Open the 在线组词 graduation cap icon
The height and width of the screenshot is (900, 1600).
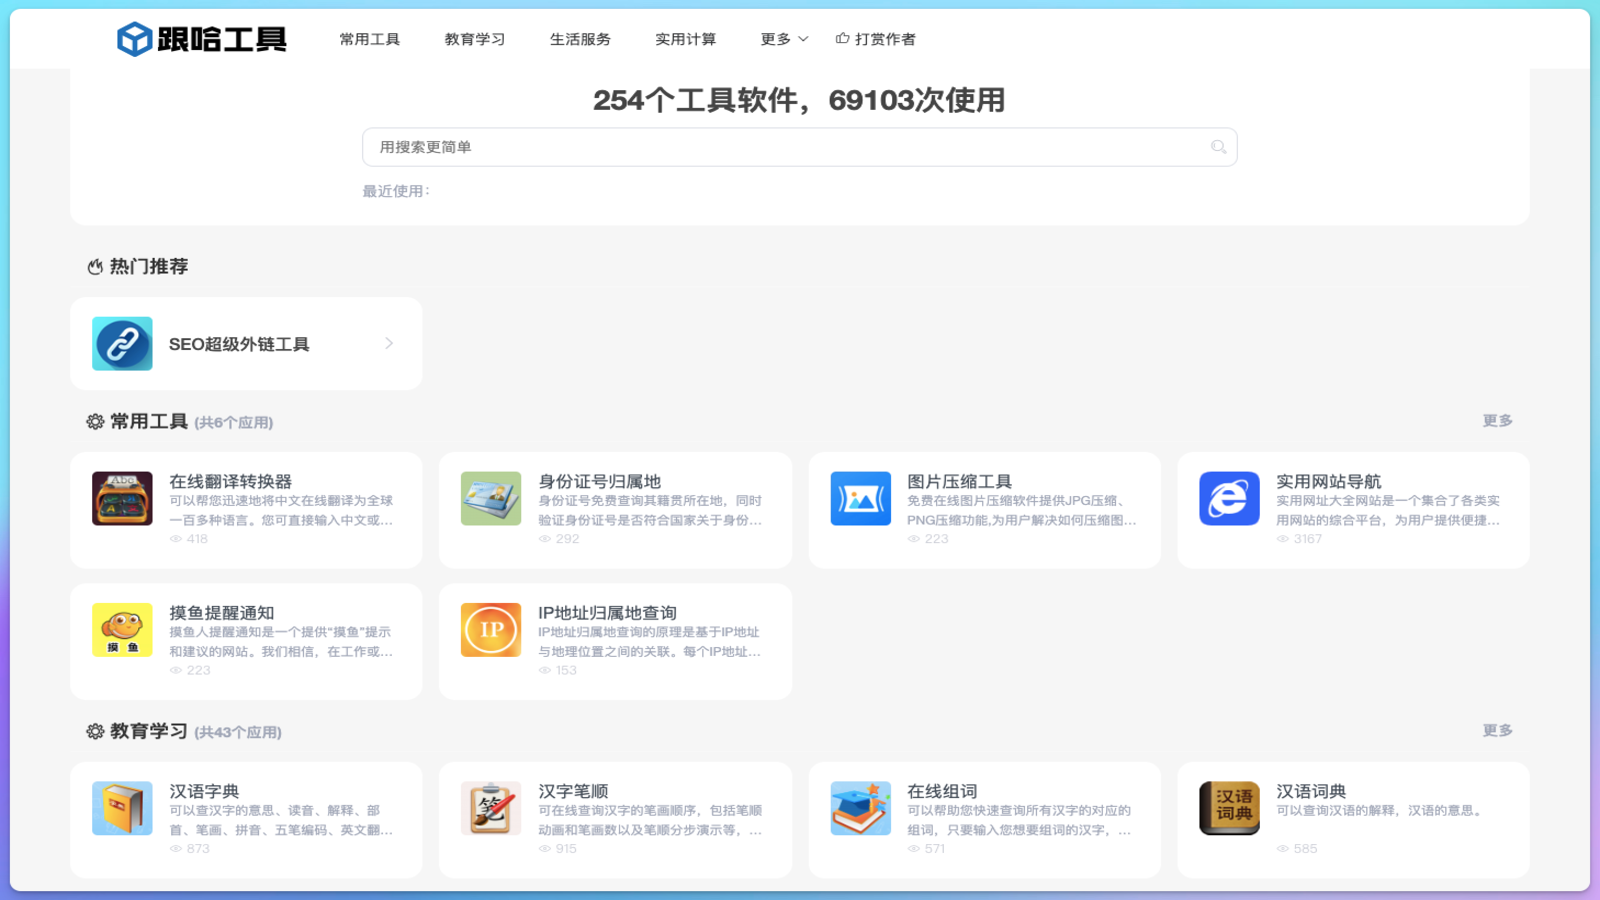[x=860, y=807]
